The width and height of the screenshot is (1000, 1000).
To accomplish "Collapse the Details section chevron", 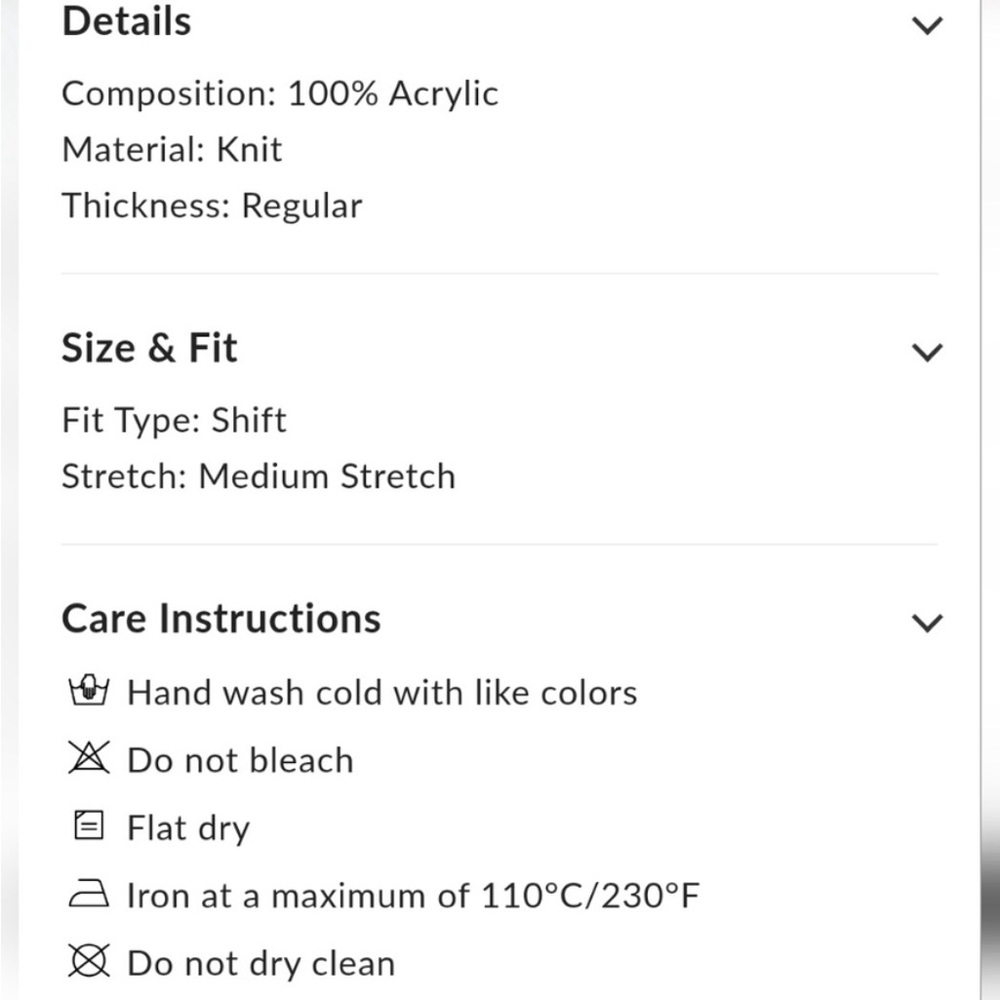I will (x=928, y=25).
